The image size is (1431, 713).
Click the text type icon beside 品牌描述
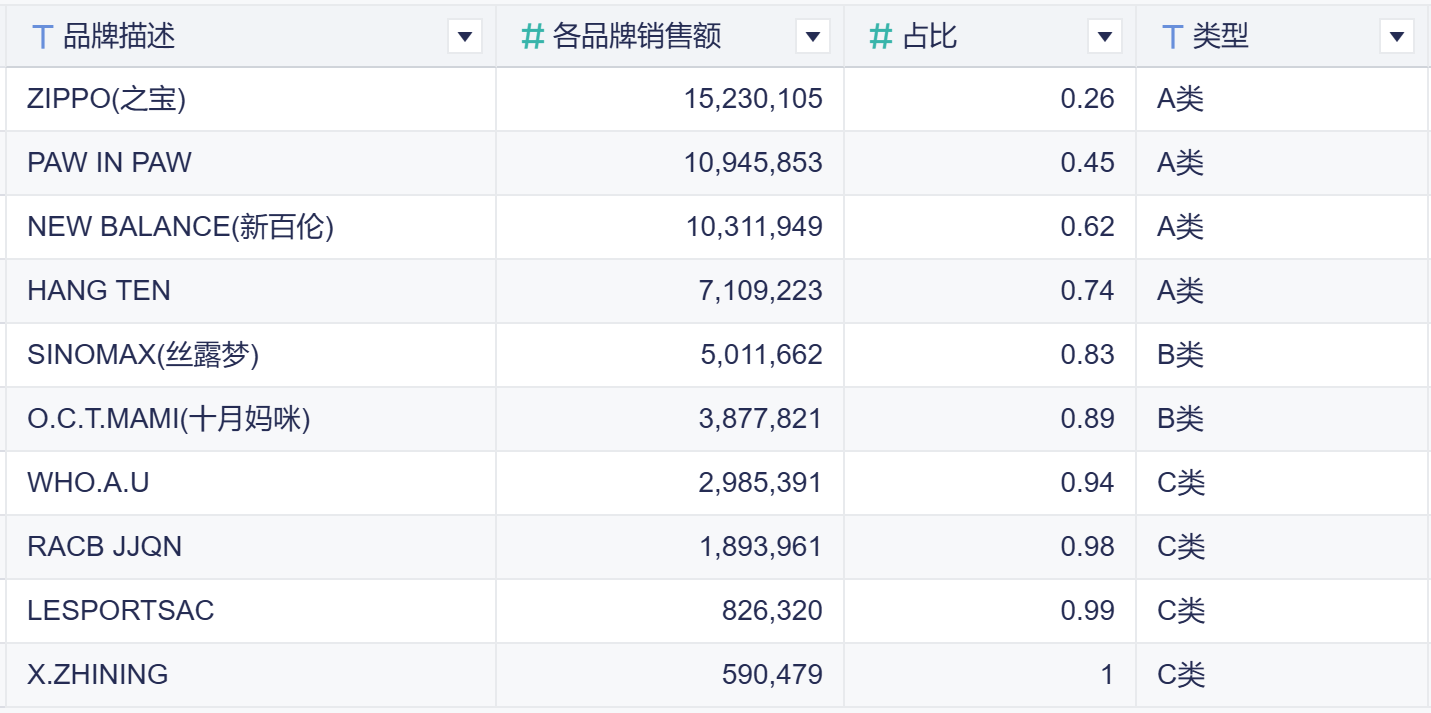tap(42, 37)
